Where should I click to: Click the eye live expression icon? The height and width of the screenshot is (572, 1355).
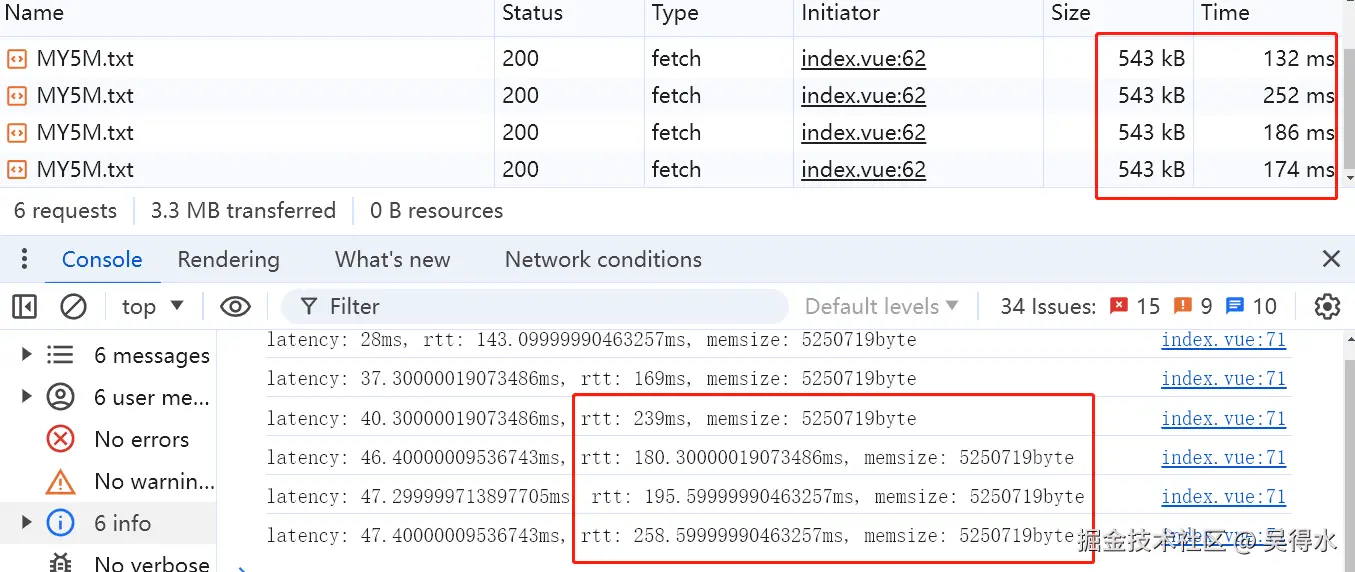235,306
